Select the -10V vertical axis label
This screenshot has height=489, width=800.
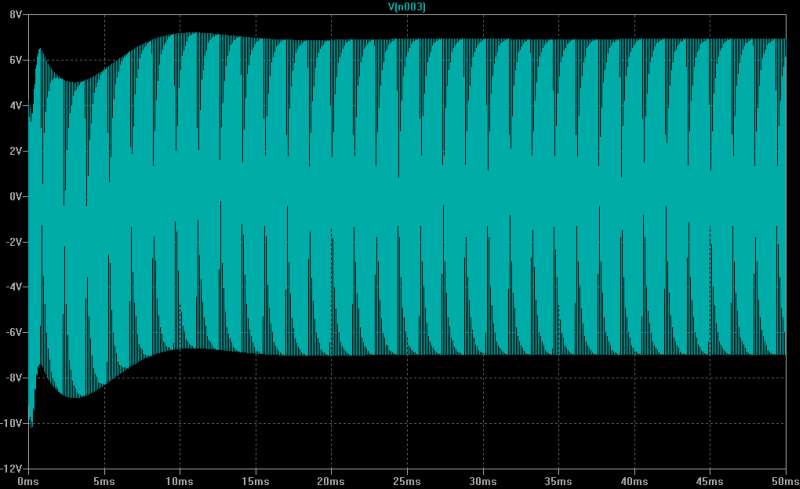11,423
